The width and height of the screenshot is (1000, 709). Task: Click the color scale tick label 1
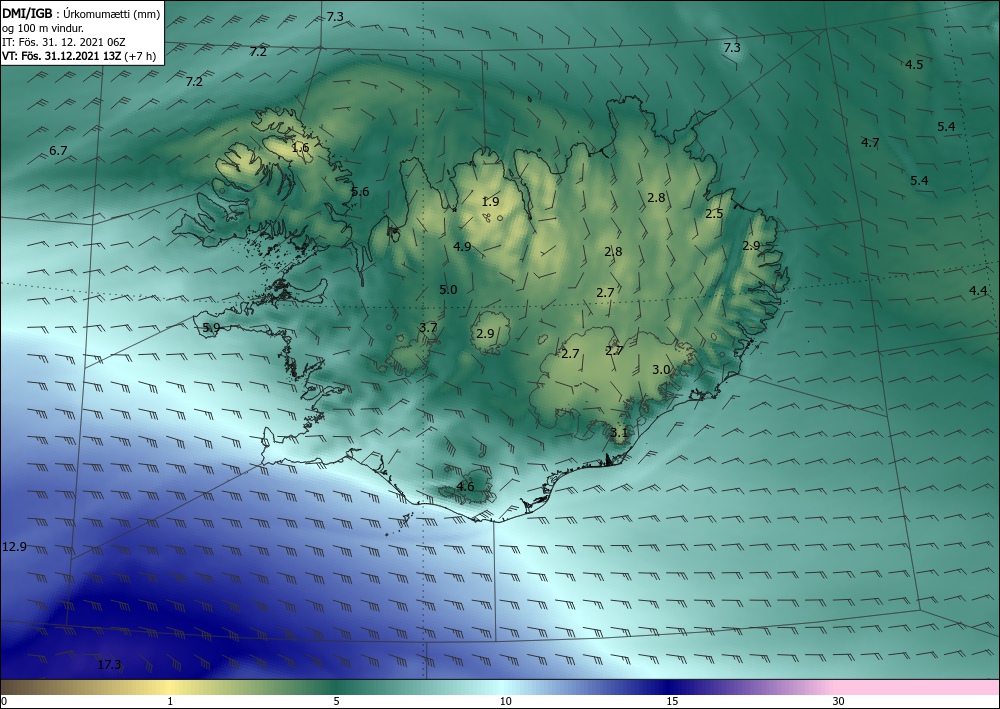tap(170, 701)
